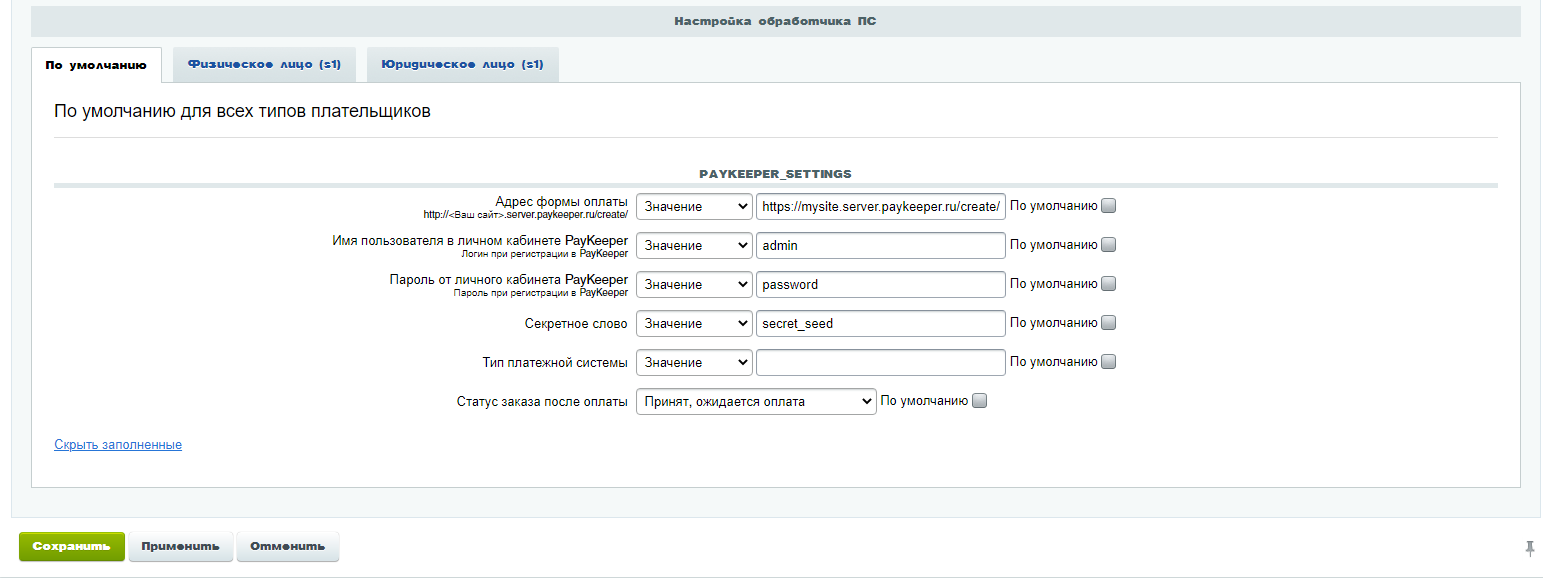
Task: Check default box for order status after payment
Action: [x=979, y=401]
